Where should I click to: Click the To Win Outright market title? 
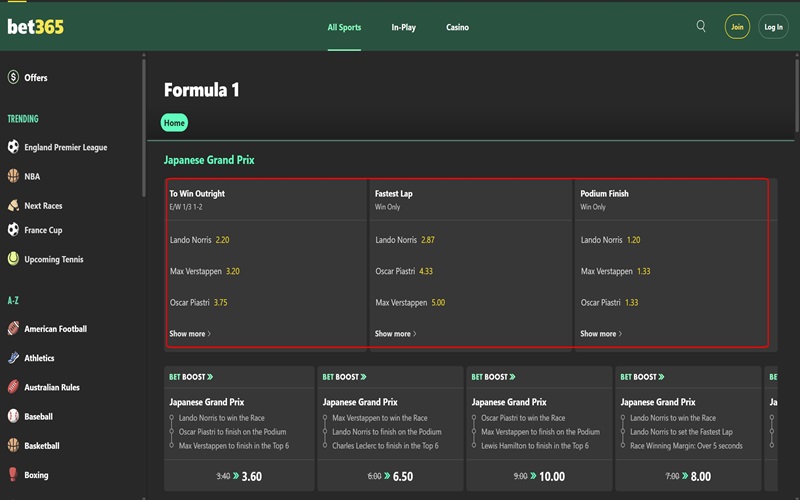click(x=197, y=194)
